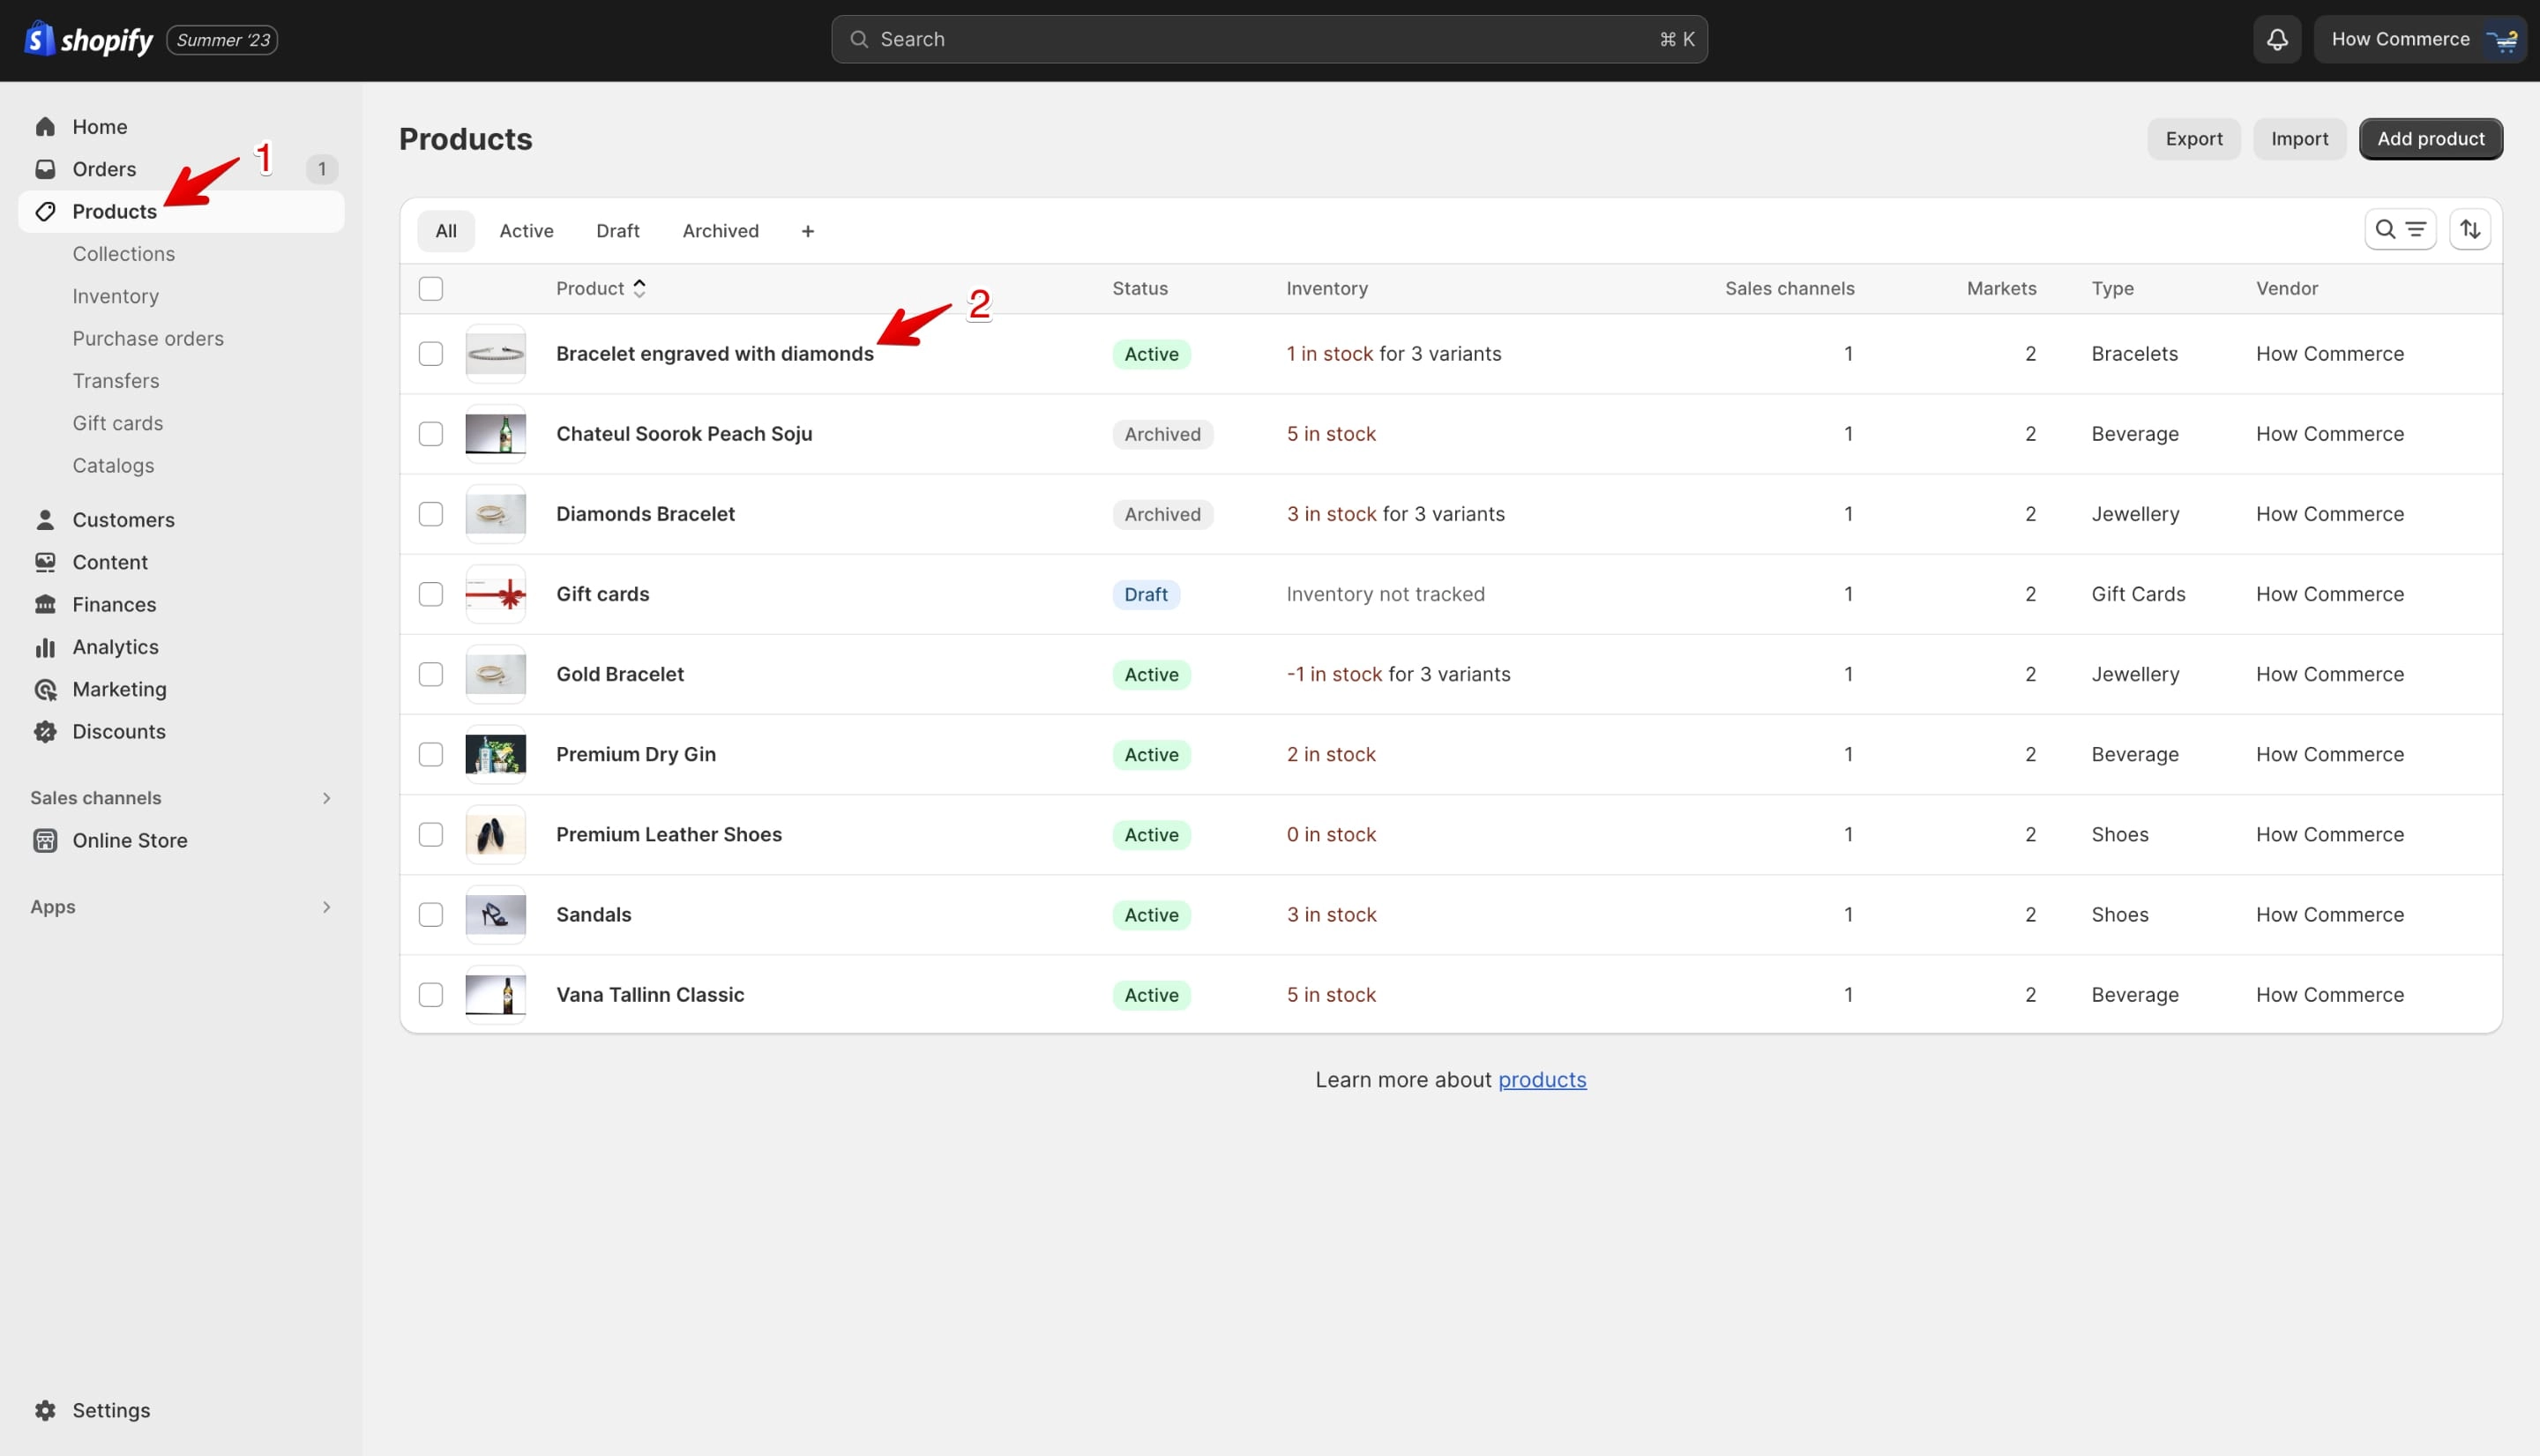Click the orders count badge 1

click(321, 169)
